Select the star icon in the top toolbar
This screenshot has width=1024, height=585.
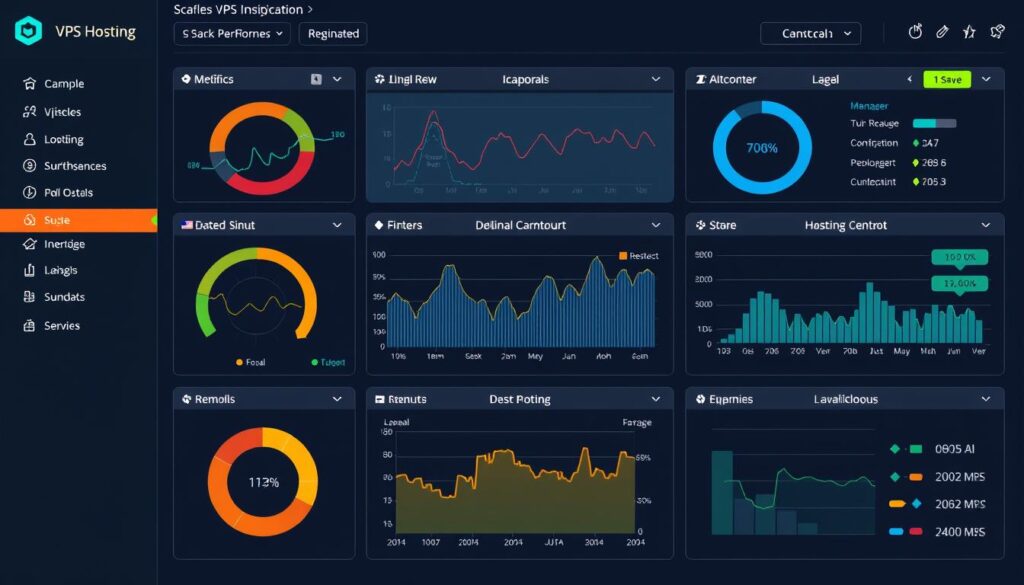(968, 31)
